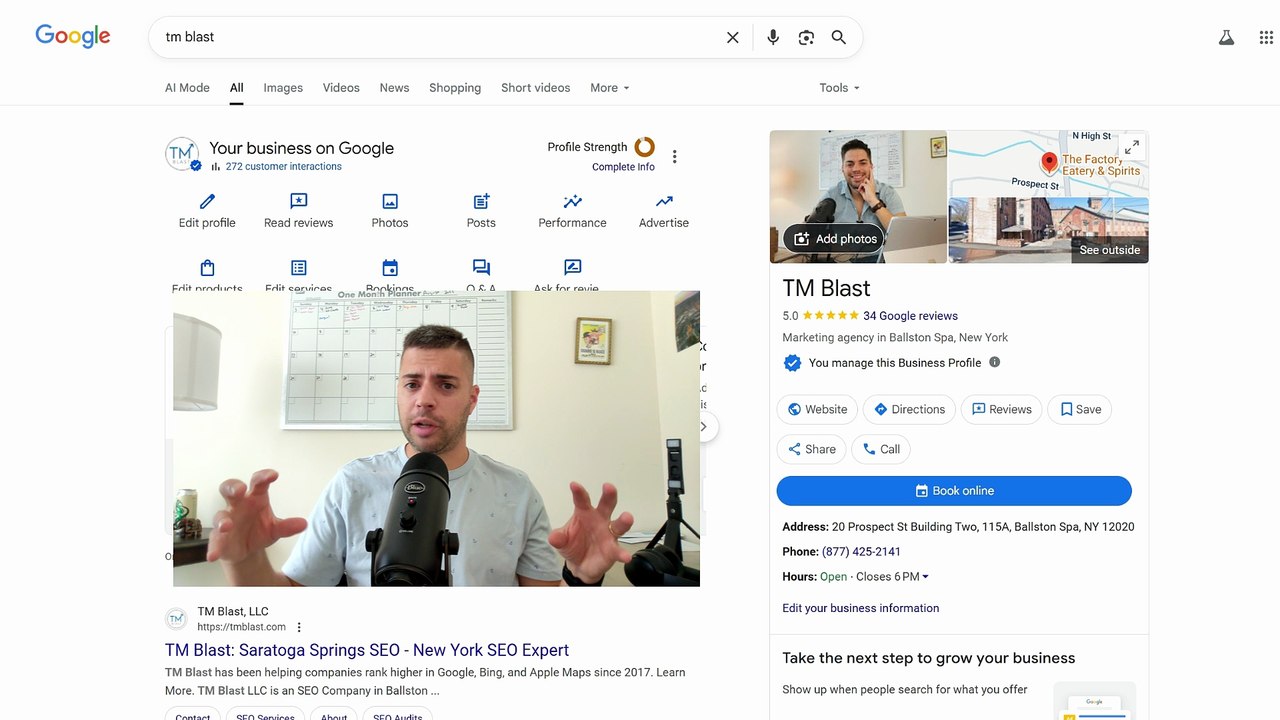The height and width of the screenshot is (720, 1280).
Task: Open the Tools dropdown
Action: coord(839,88)
